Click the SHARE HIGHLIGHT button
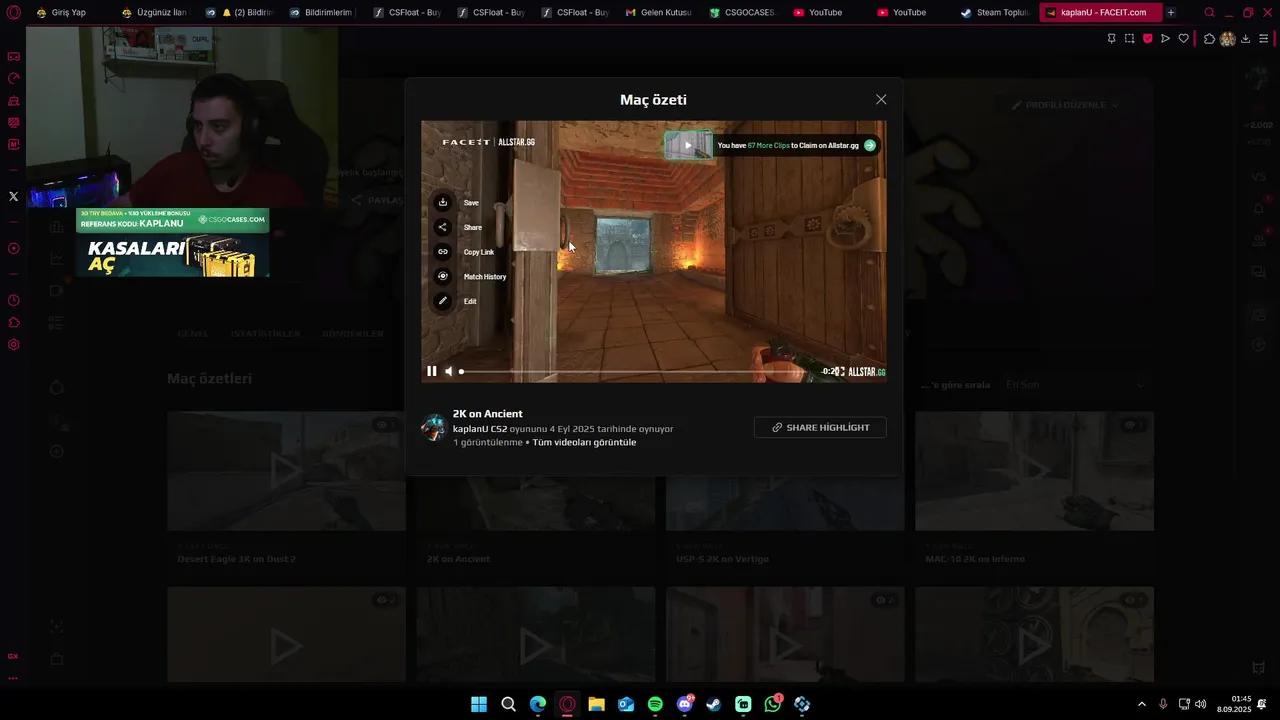 tap(820, 427)
